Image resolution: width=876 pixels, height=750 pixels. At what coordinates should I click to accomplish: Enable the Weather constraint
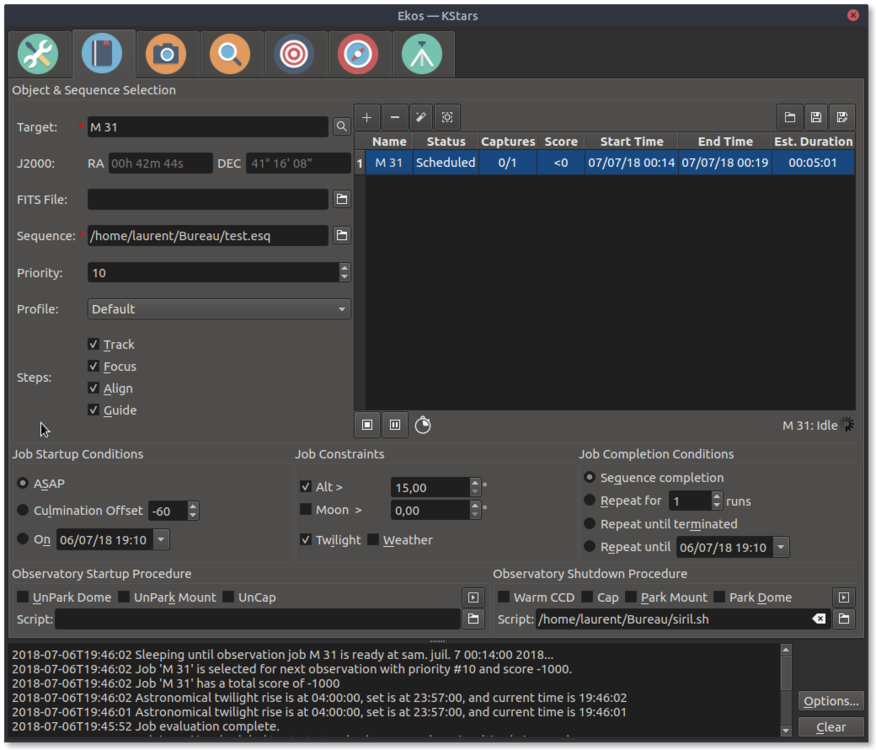[x=372, y=540]
